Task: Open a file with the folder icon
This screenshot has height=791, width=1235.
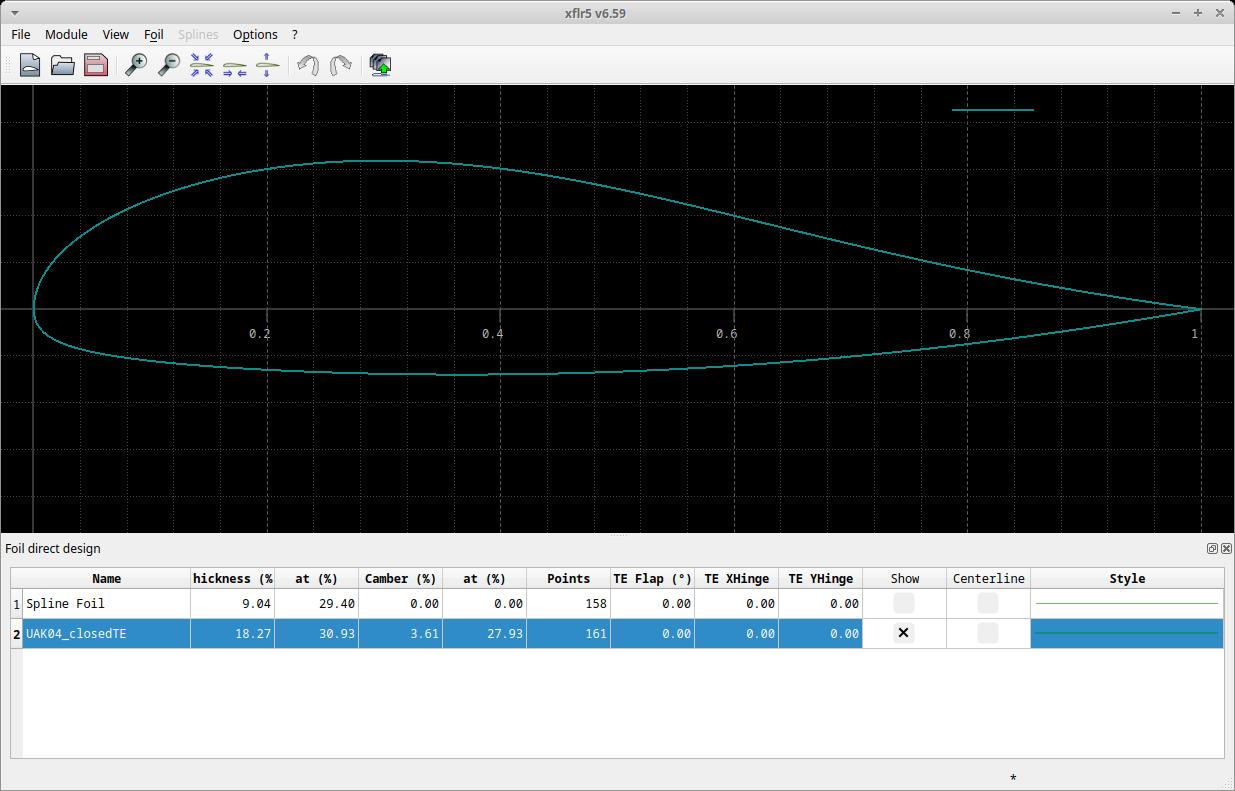Action: tap(63, 65)
